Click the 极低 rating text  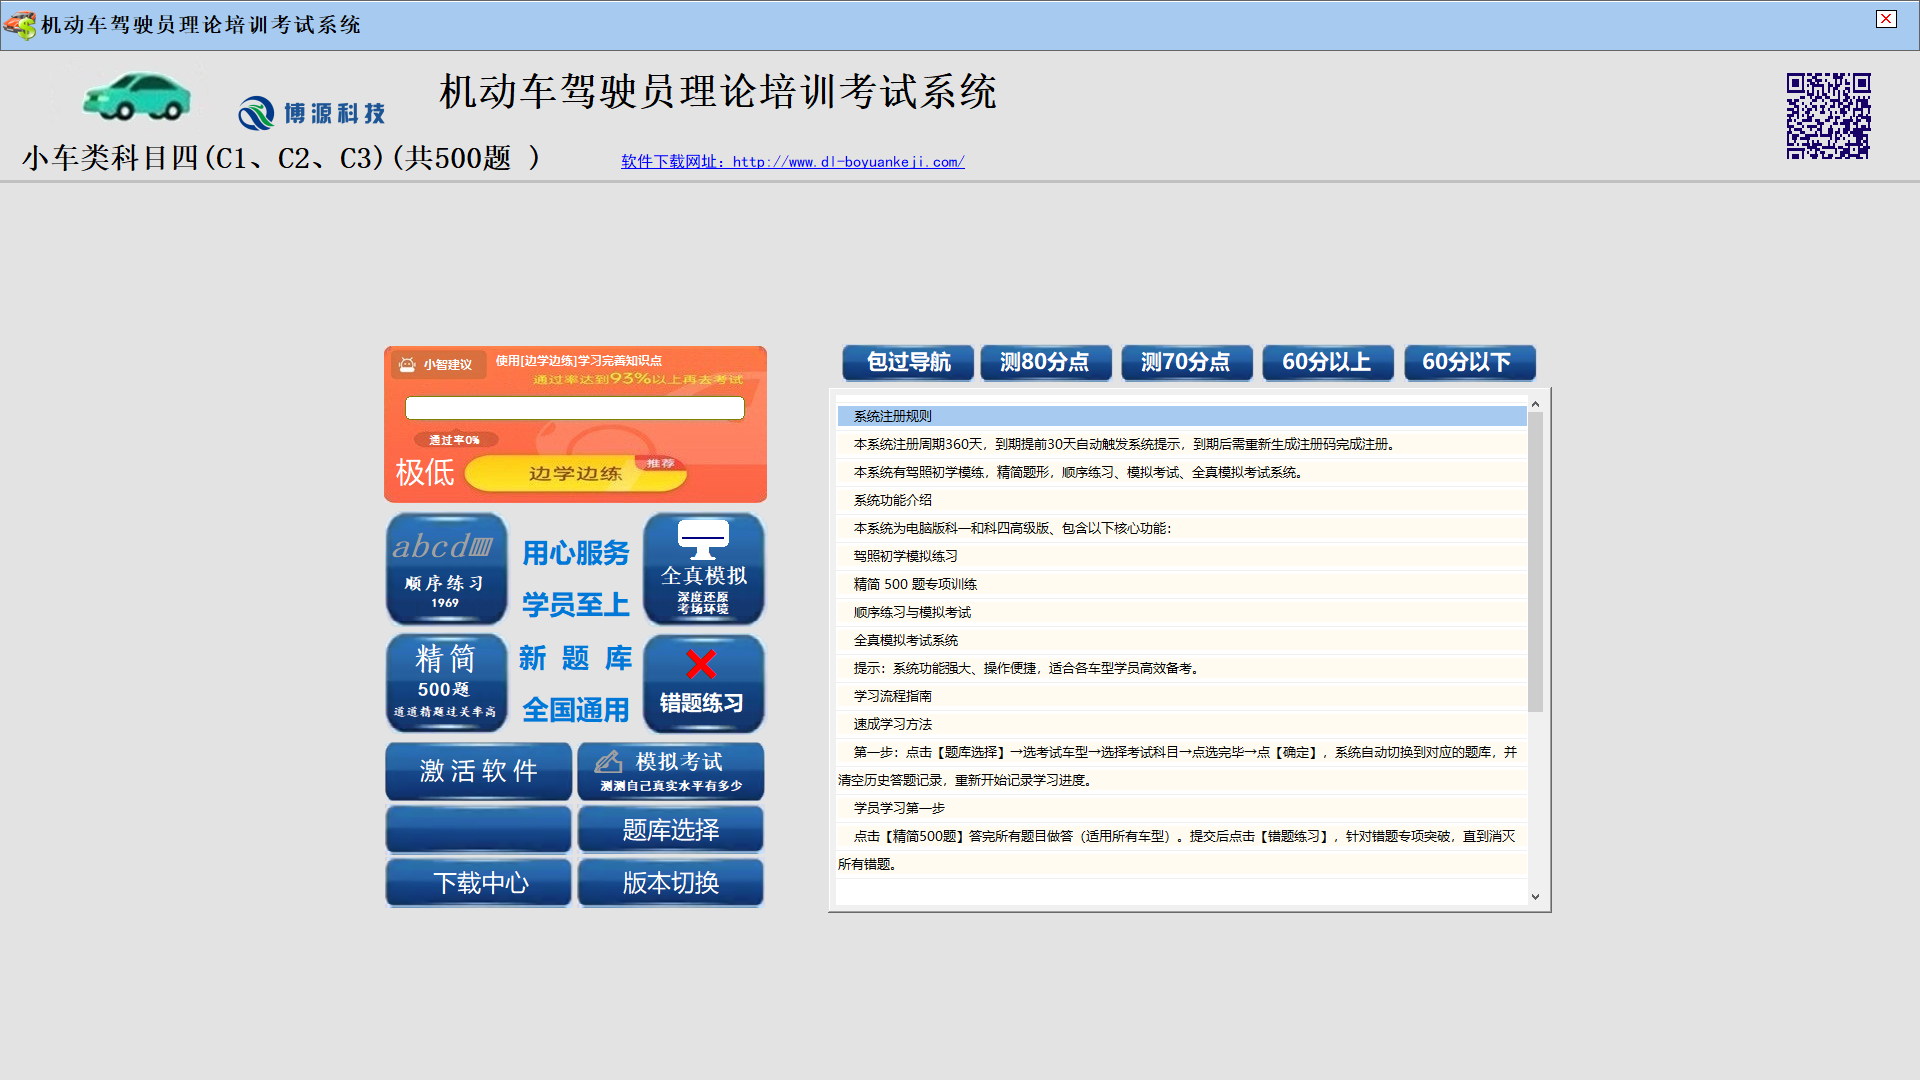tap(424, 472)
